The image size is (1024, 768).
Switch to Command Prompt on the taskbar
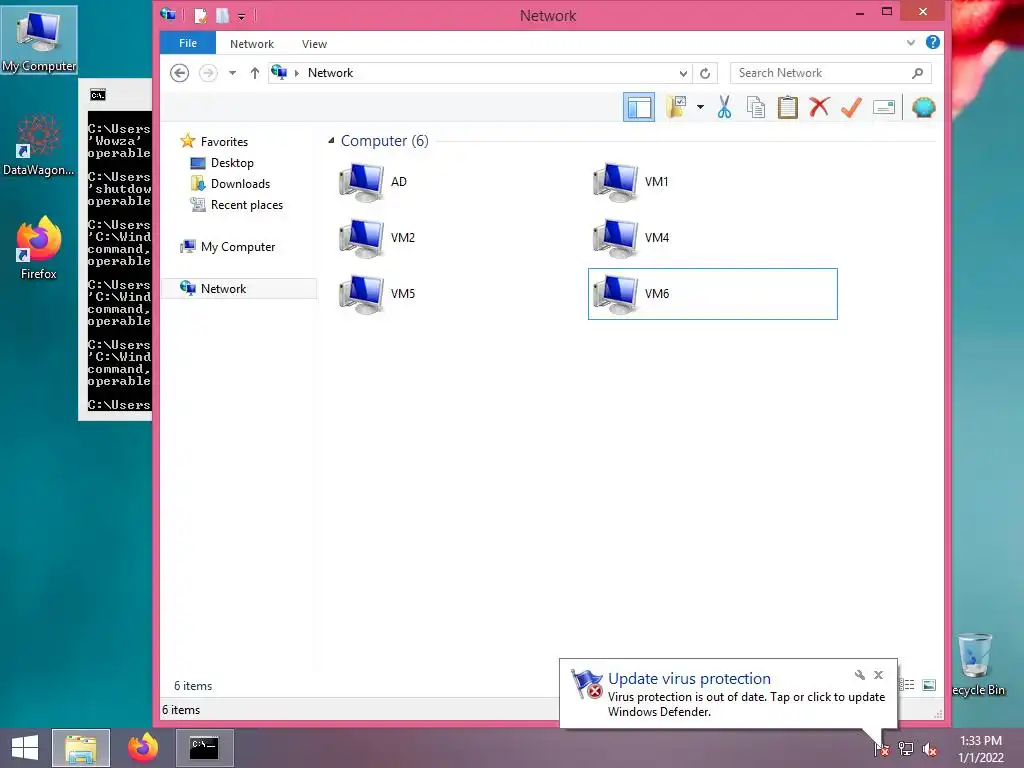point(204,748)
